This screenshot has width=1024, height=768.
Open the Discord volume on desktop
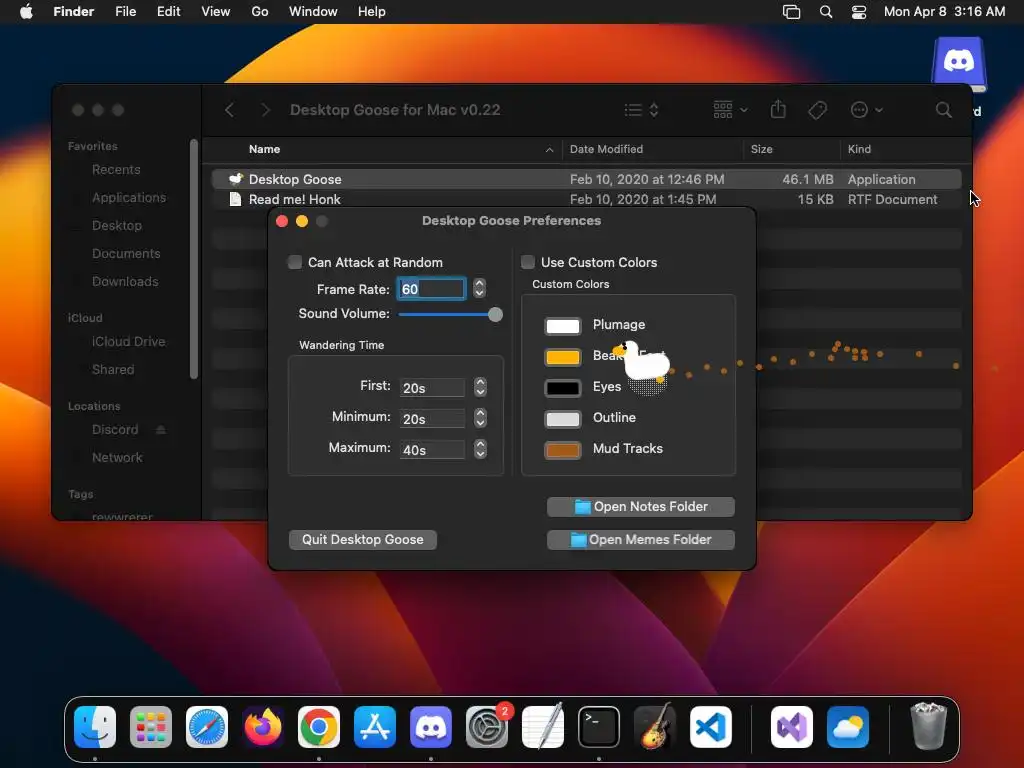pyautogui.click(x=959, y=65)
